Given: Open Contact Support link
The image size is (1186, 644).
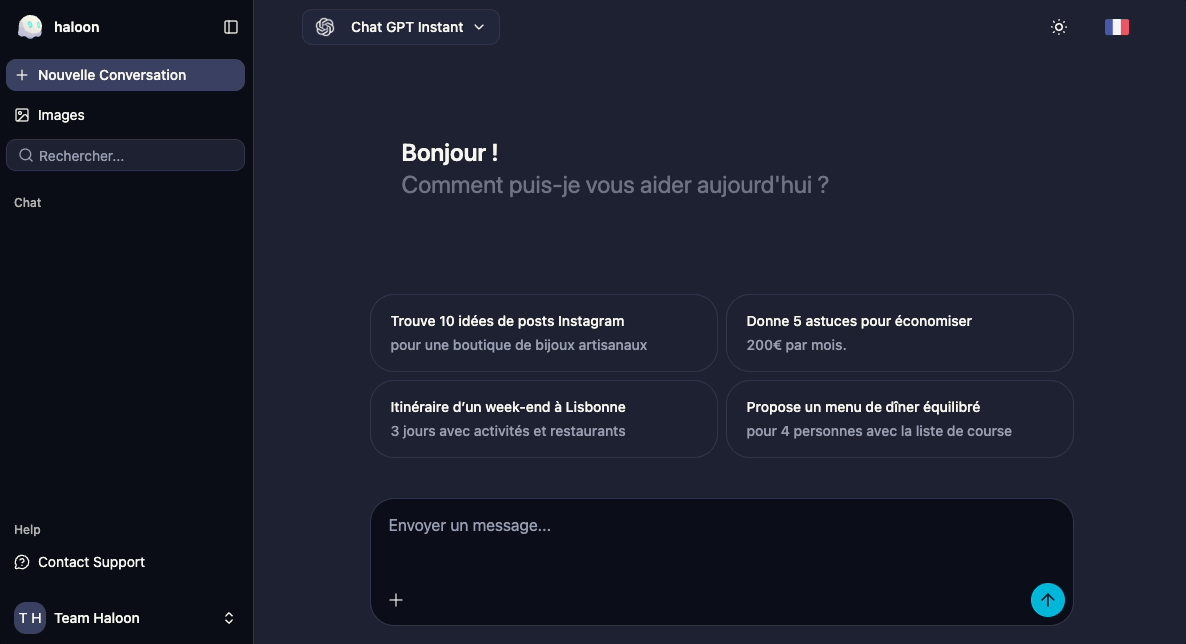Looking at the screenshot, I should [x=91, y=562].
